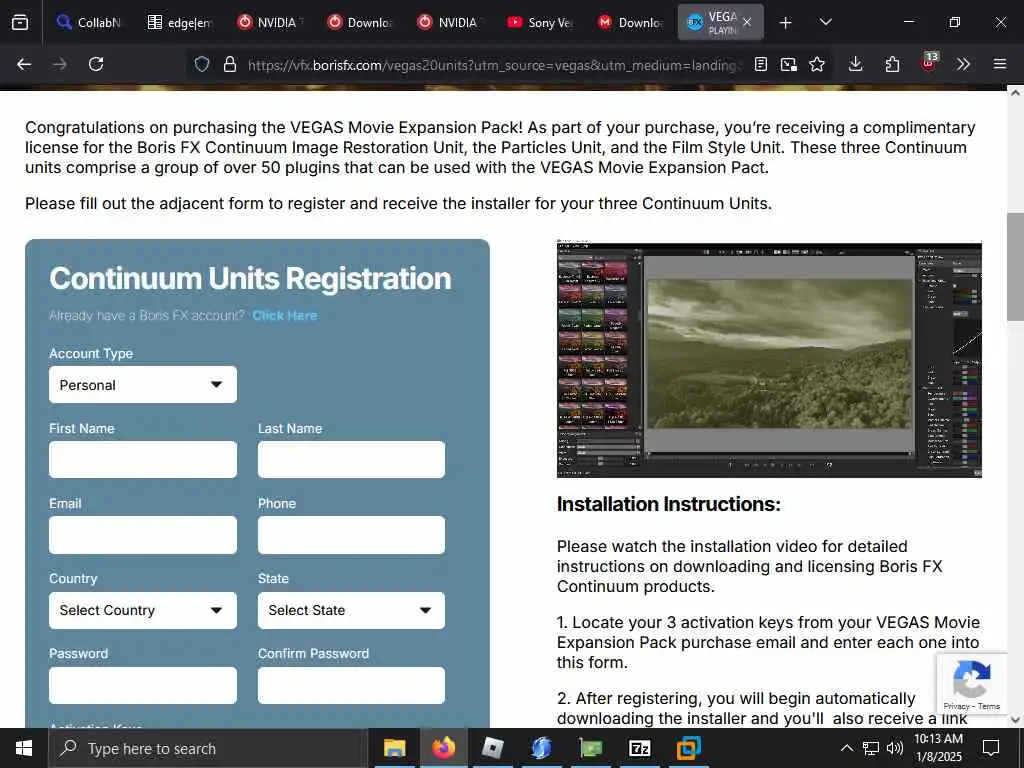Click the address bar URL
The image size is (1024, 768).
493,65
